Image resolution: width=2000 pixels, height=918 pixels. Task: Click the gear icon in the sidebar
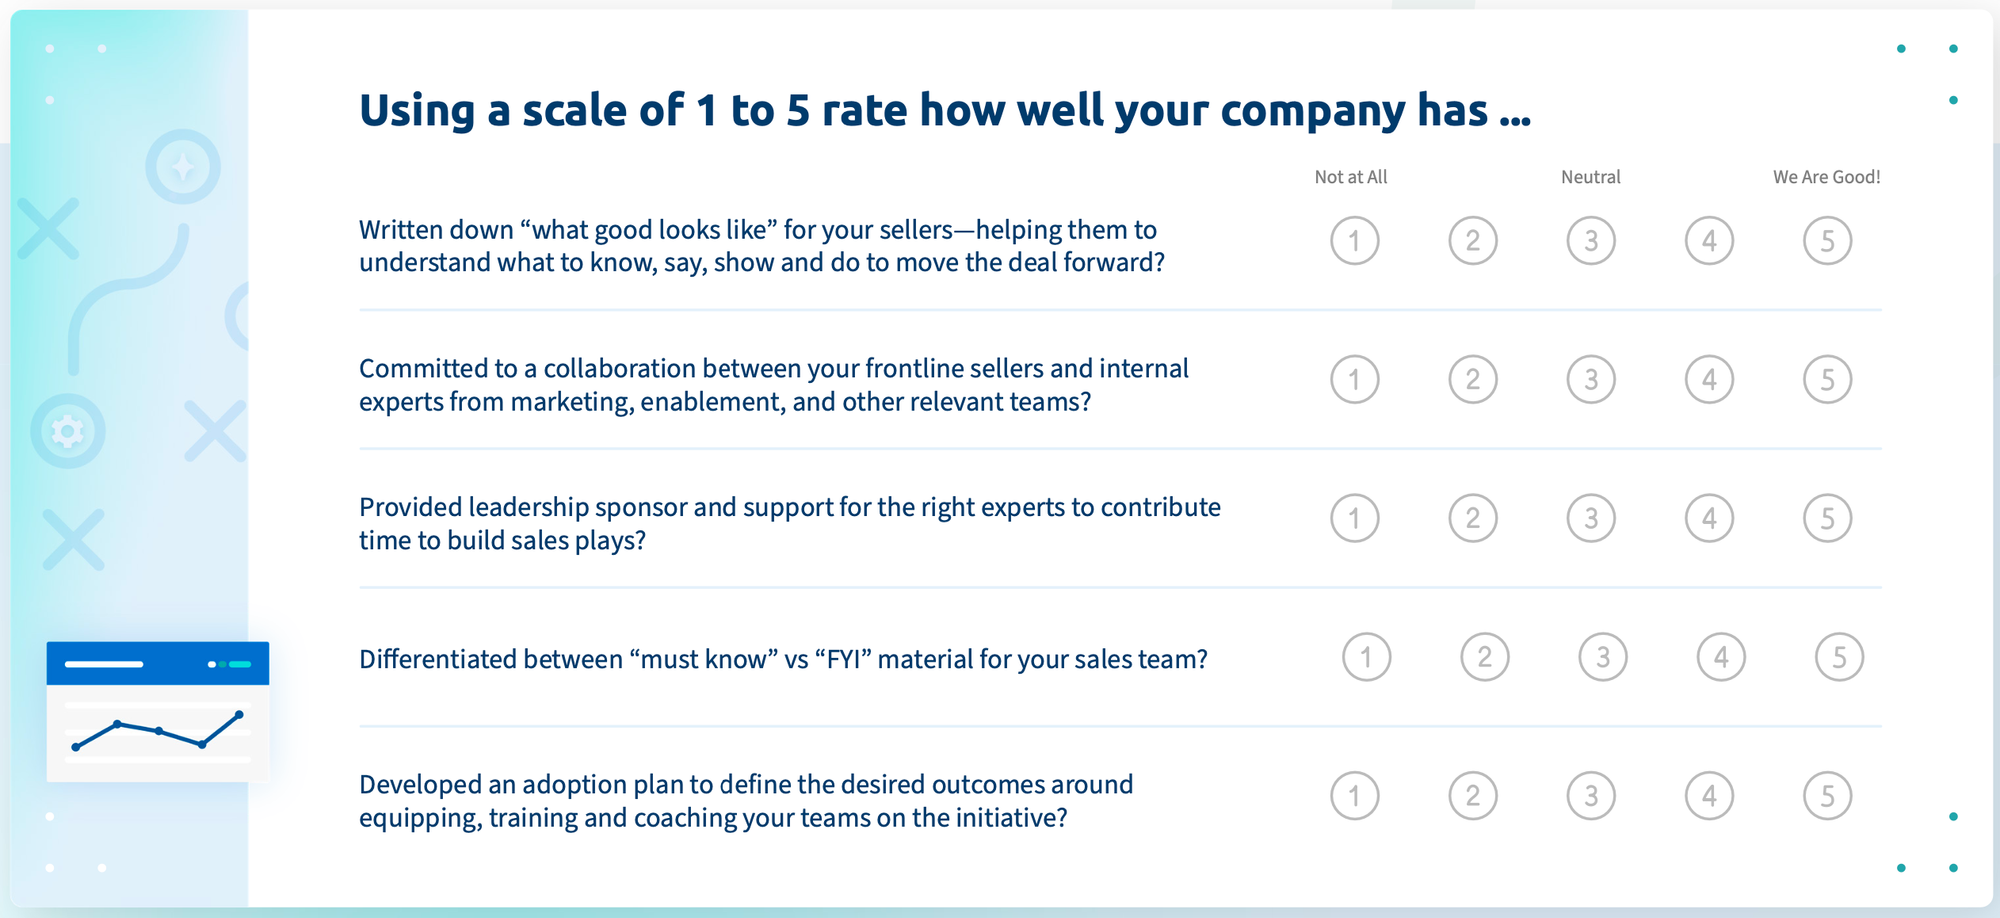point(68,432)
